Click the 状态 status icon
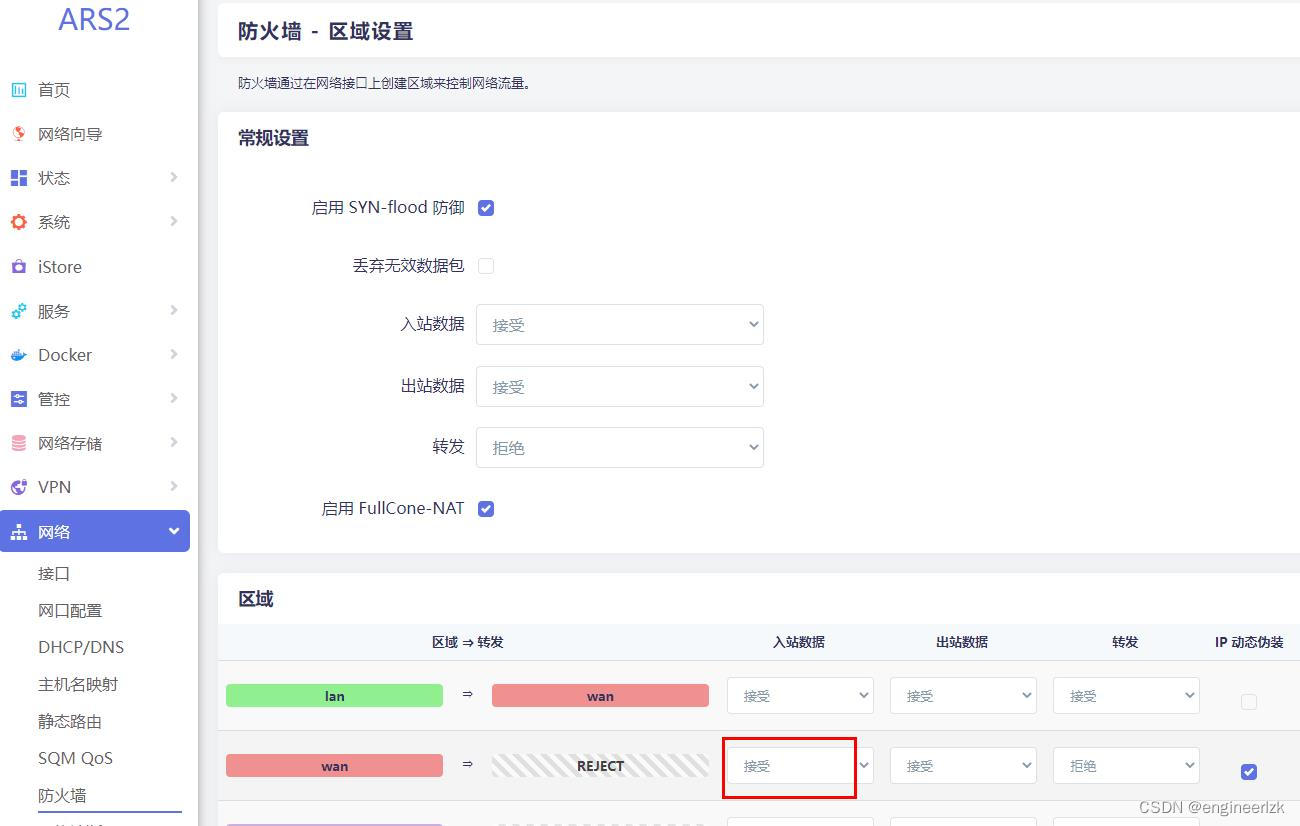 click(x=19, y=178)
